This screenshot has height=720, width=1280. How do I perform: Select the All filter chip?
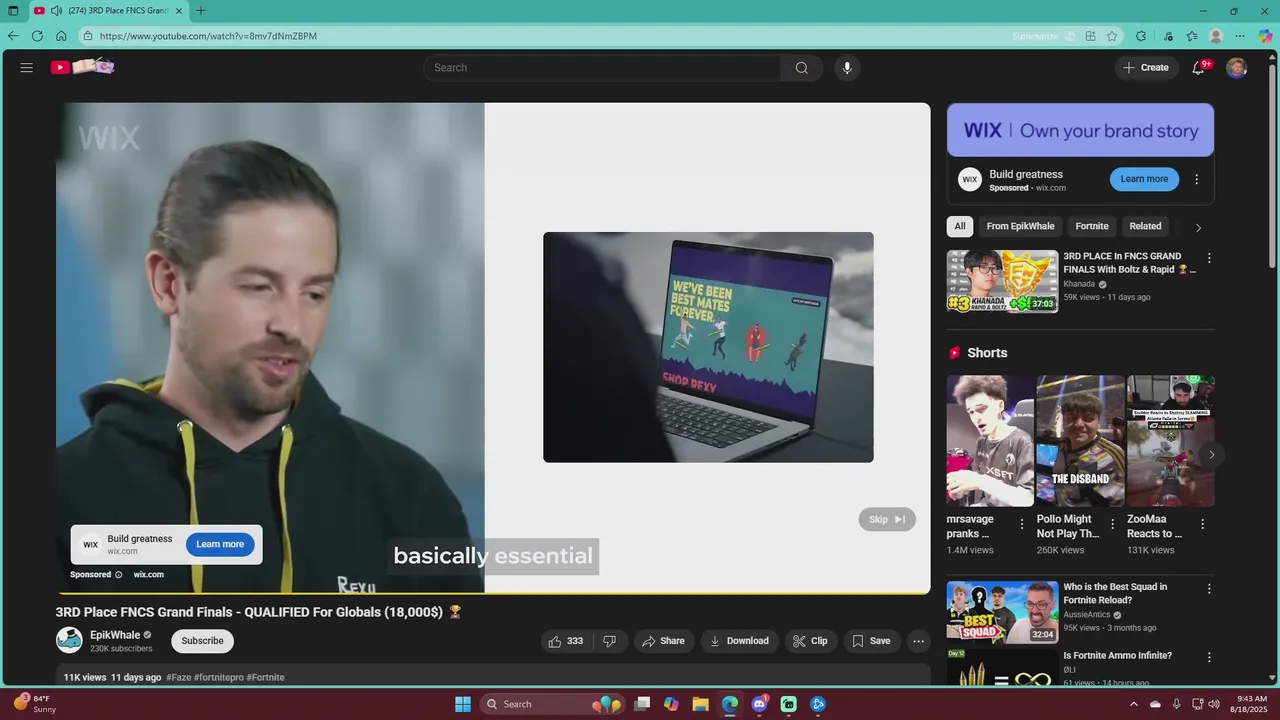[x=960, y=226]
